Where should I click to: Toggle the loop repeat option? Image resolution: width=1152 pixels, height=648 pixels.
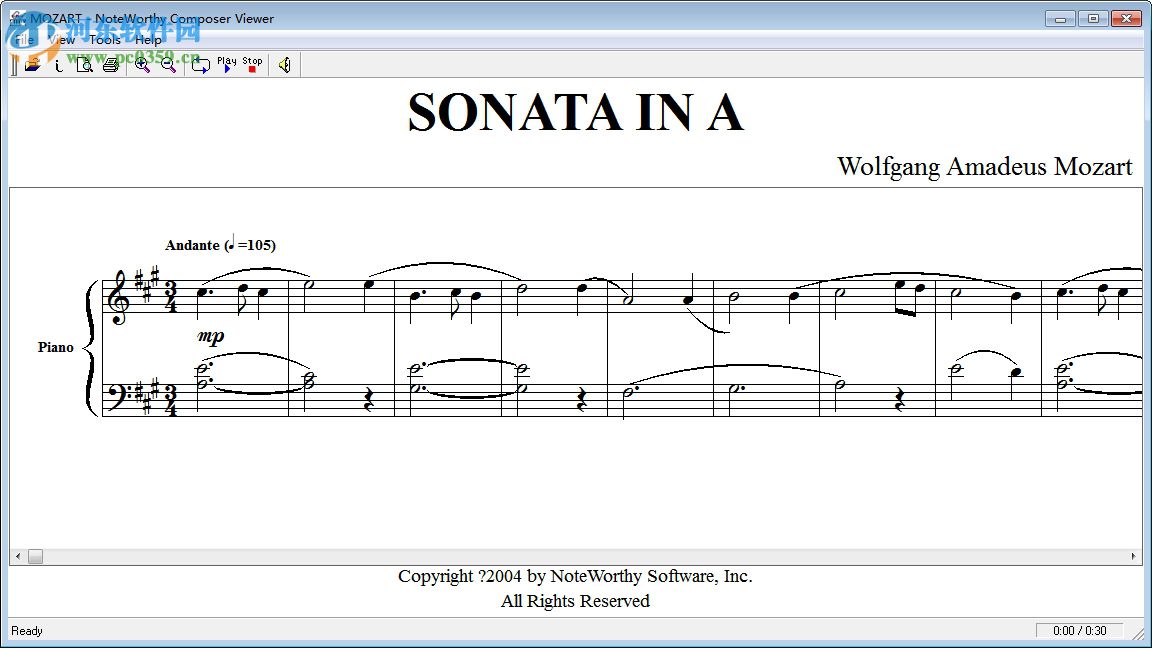[199, 64]
